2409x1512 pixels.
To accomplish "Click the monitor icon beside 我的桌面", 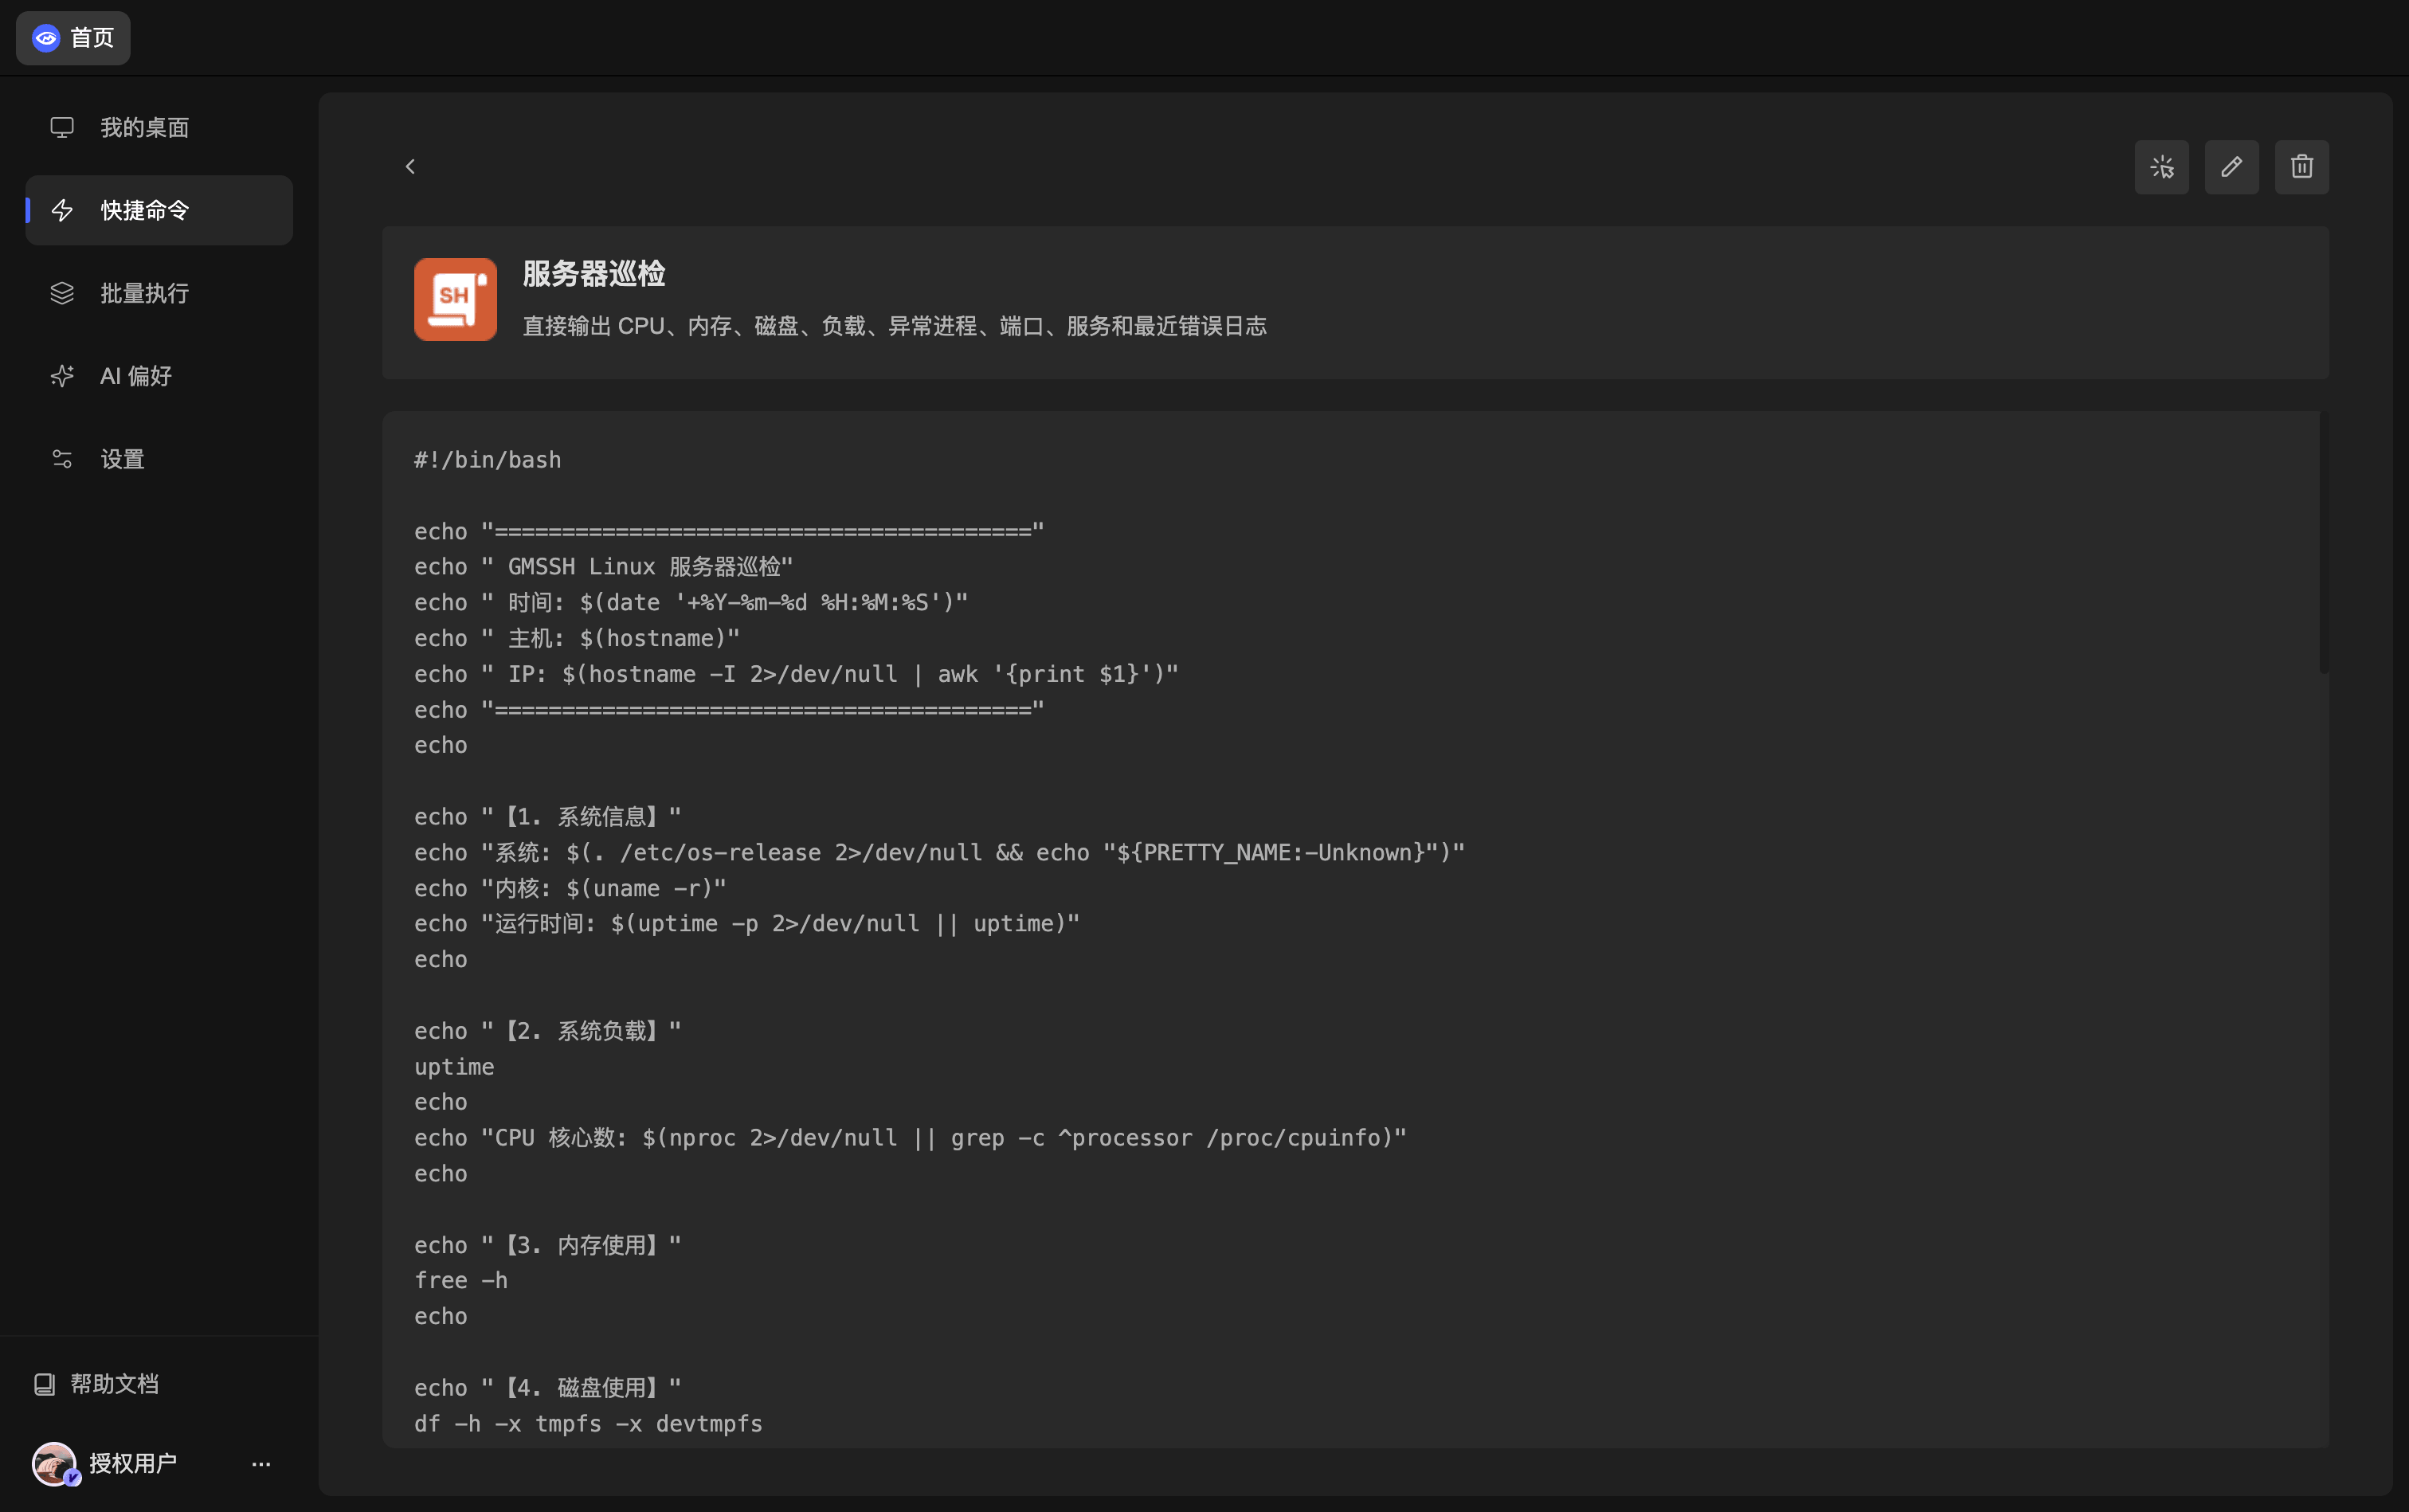I will [62, 128].
